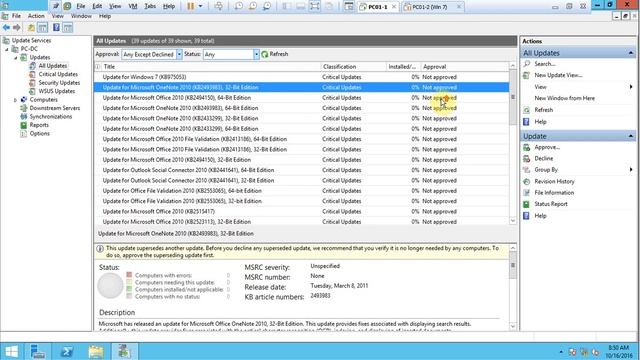
Task: Select Outlook Social Connector (KB2441641), 64-Bit row
Action: (302, 170)
